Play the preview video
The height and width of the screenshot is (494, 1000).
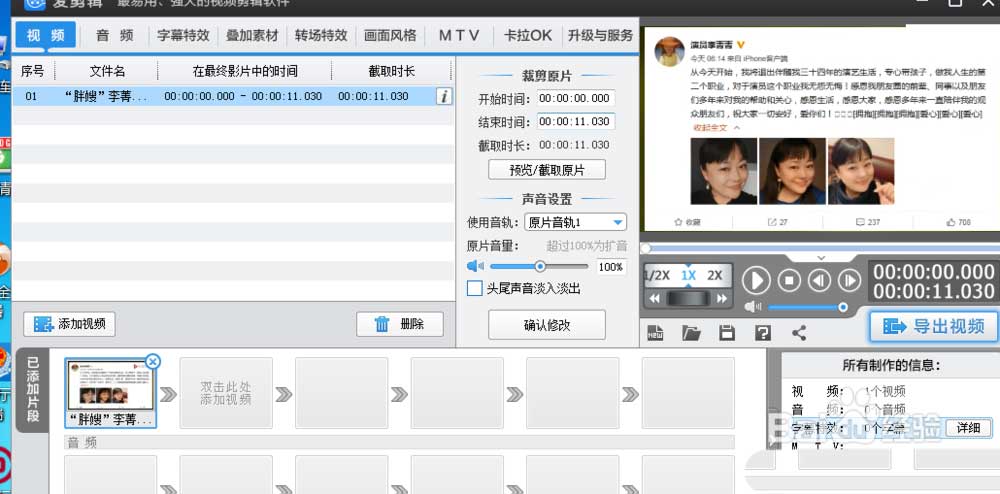[756, 280]
